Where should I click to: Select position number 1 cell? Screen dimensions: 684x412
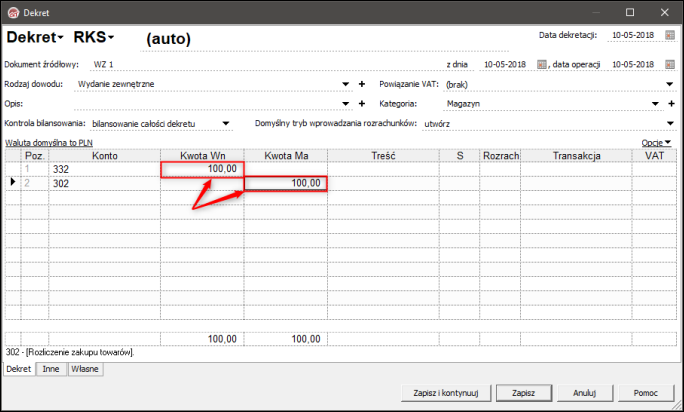coord(34,169)
